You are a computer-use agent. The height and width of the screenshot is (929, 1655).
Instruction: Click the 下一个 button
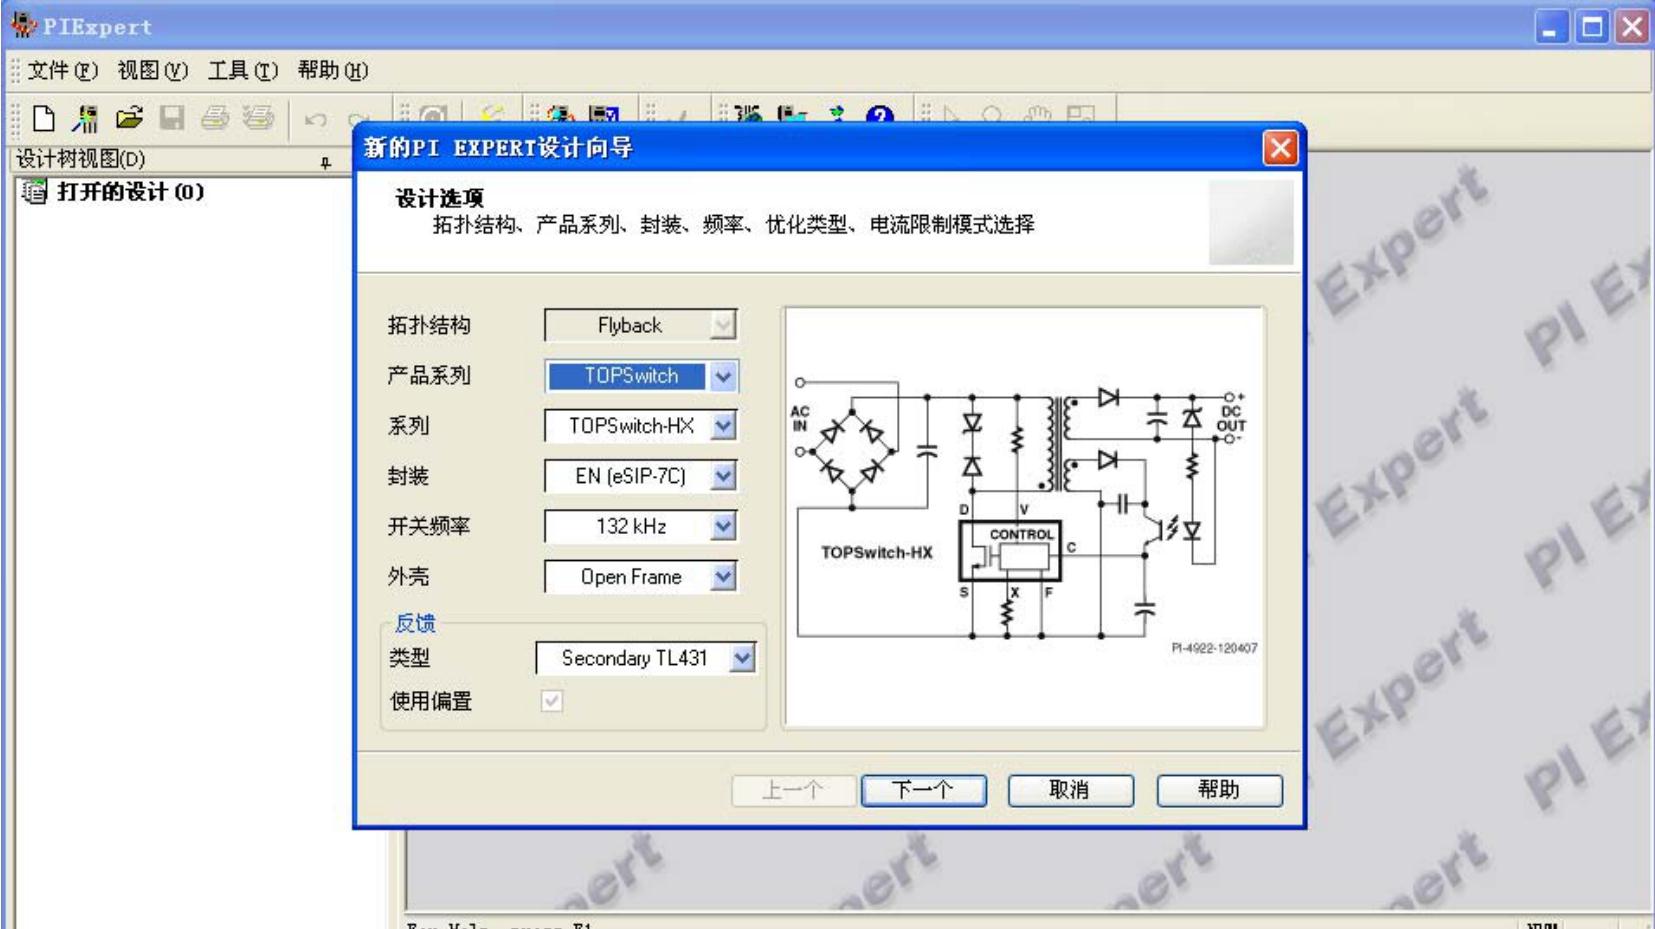click(x=923, y=790)
